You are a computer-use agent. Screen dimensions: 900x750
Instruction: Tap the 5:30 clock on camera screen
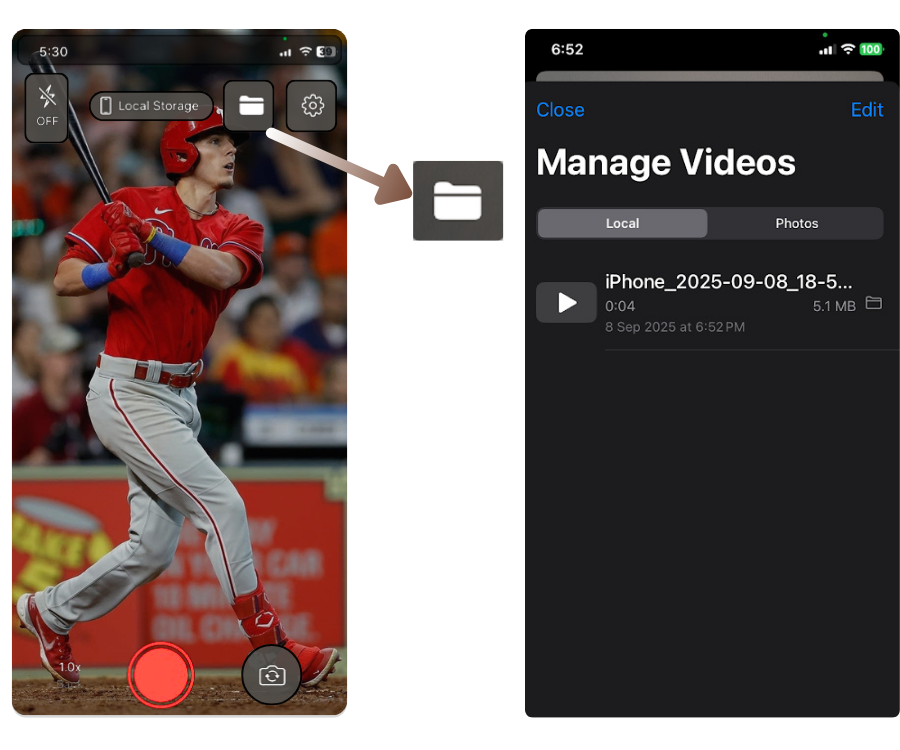pos(54,51)
